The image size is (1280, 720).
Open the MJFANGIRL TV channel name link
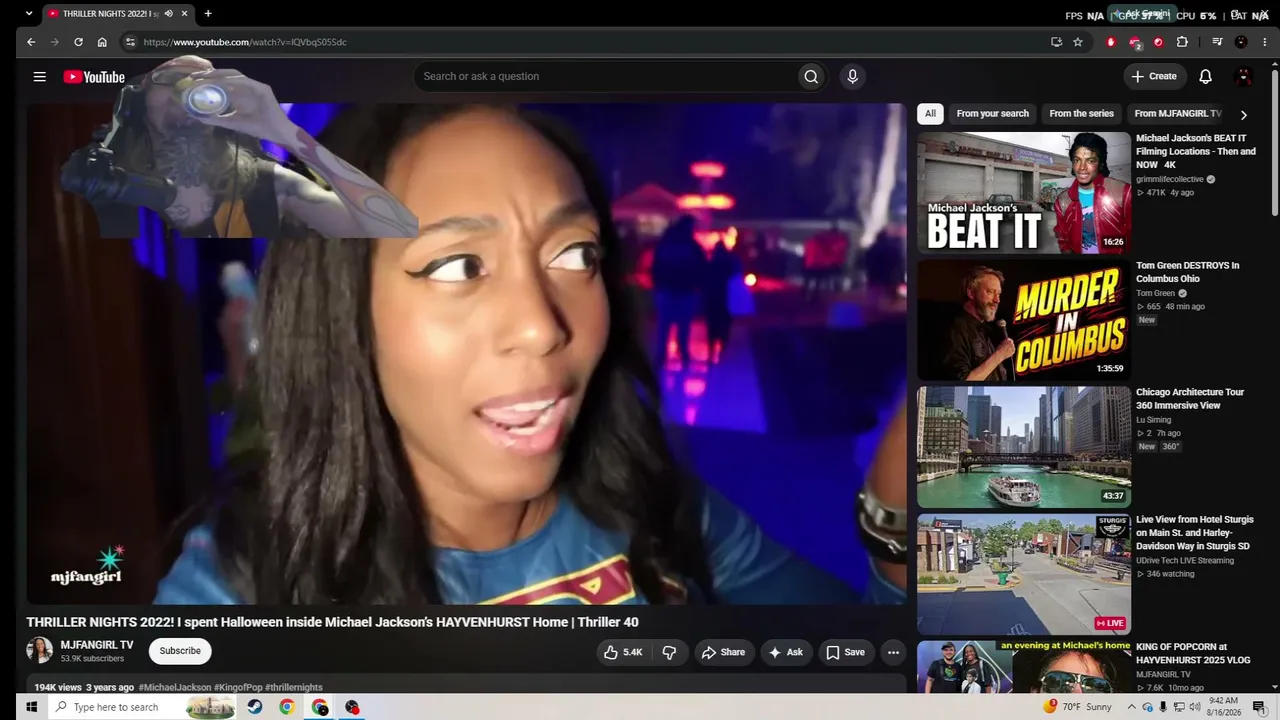tap(97, 645)
